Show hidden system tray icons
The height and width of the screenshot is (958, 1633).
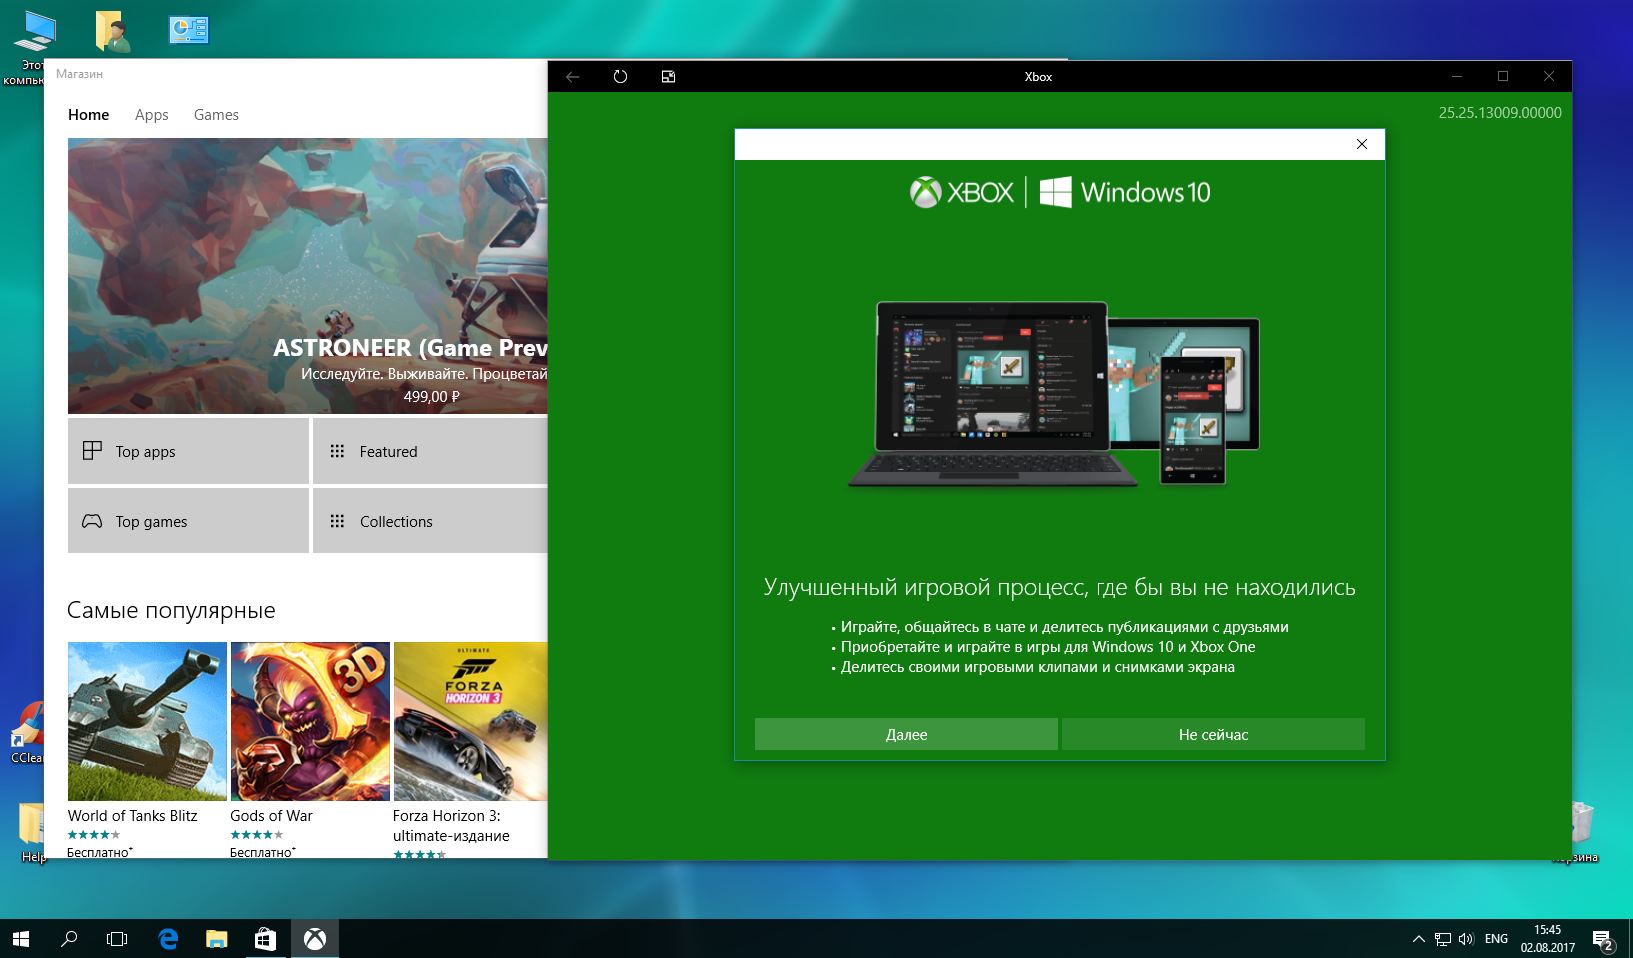tap(1418, 939)
